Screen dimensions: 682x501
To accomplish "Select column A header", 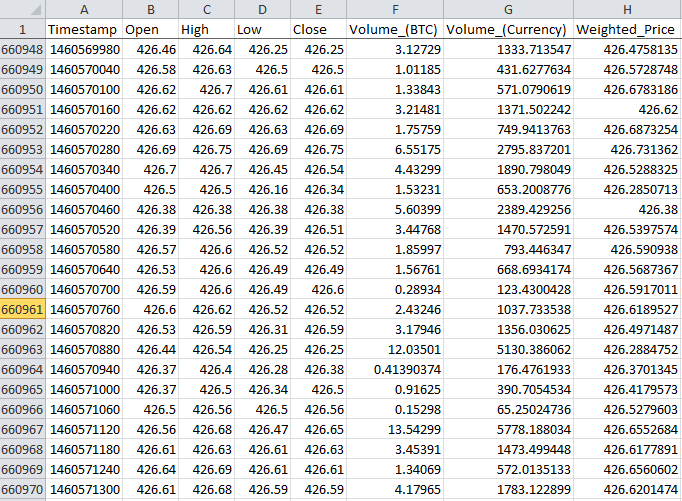I will [84, 9].
